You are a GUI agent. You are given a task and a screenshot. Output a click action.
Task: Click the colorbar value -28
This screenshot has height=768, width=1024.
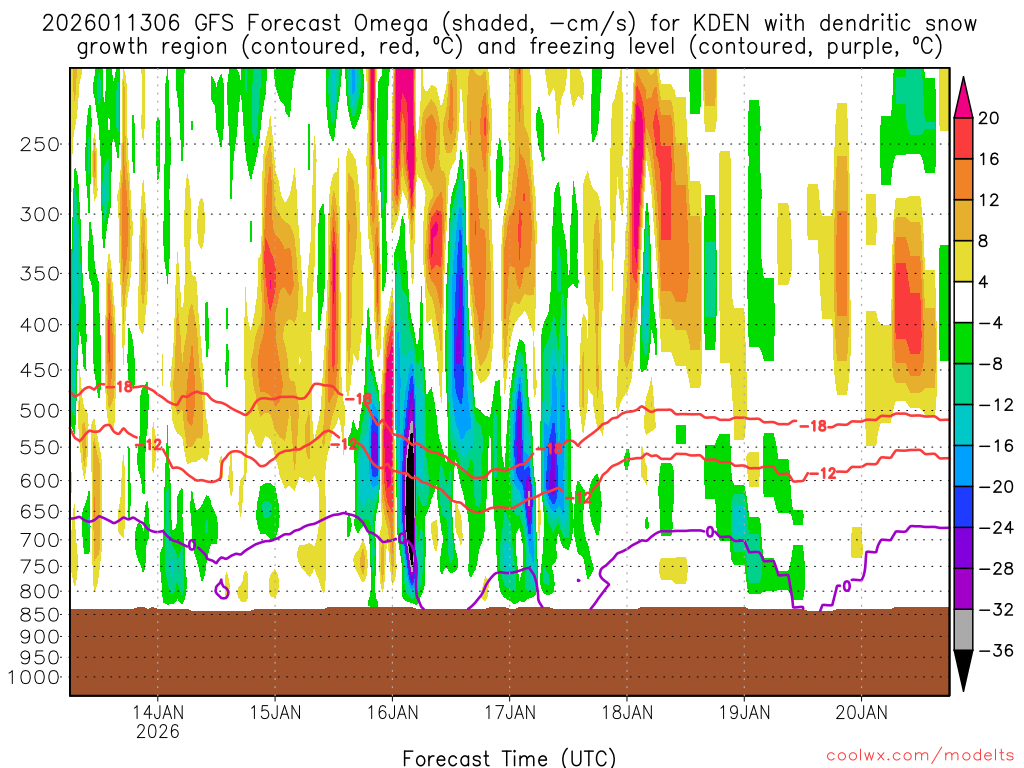tap(995, 569)
